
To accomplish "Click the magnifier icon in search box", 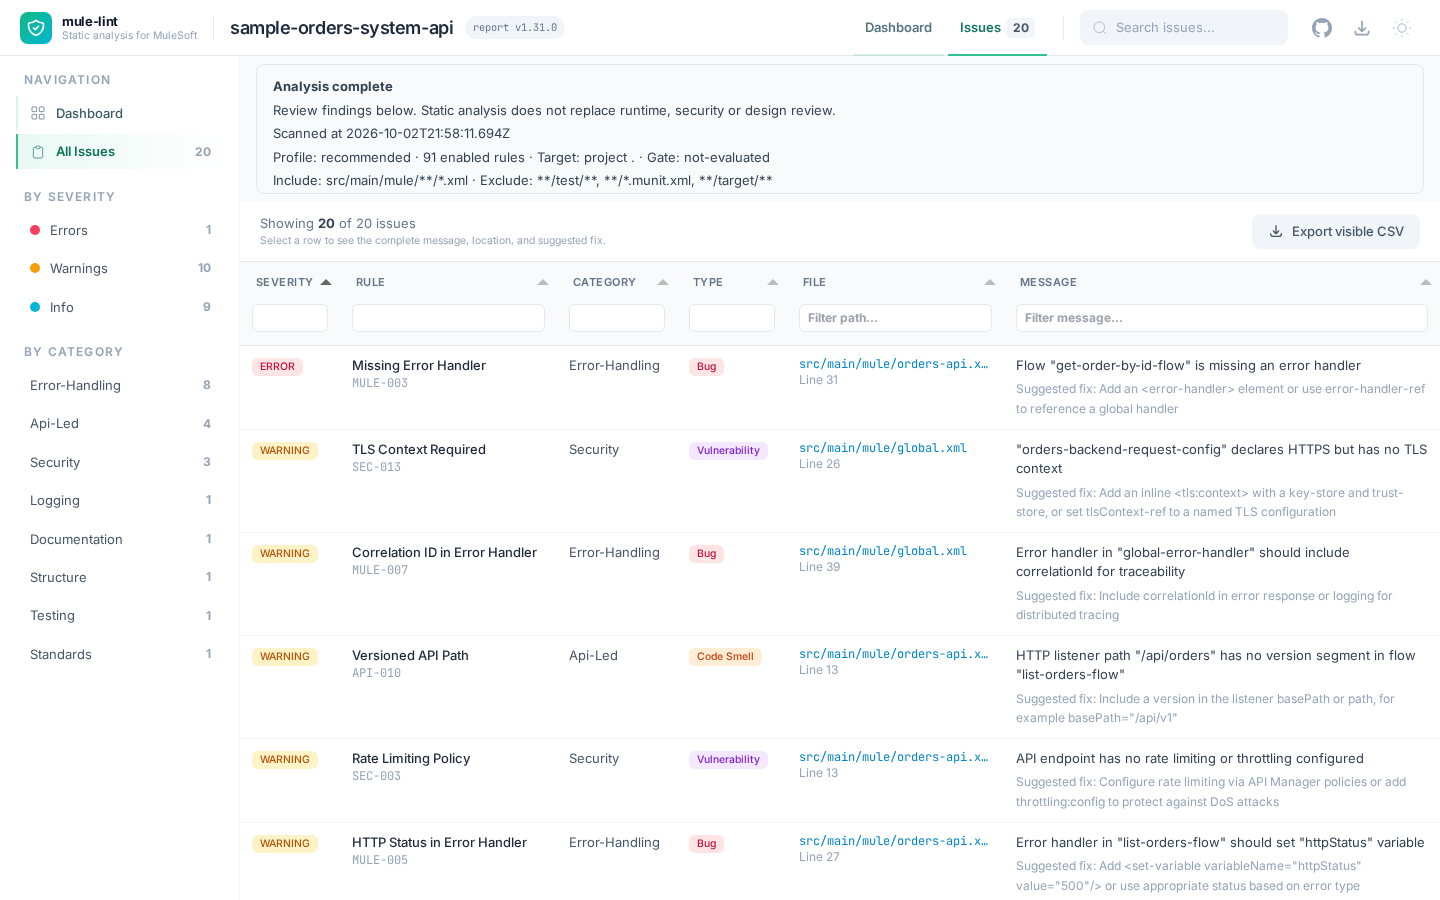I will pos(1100,28).
